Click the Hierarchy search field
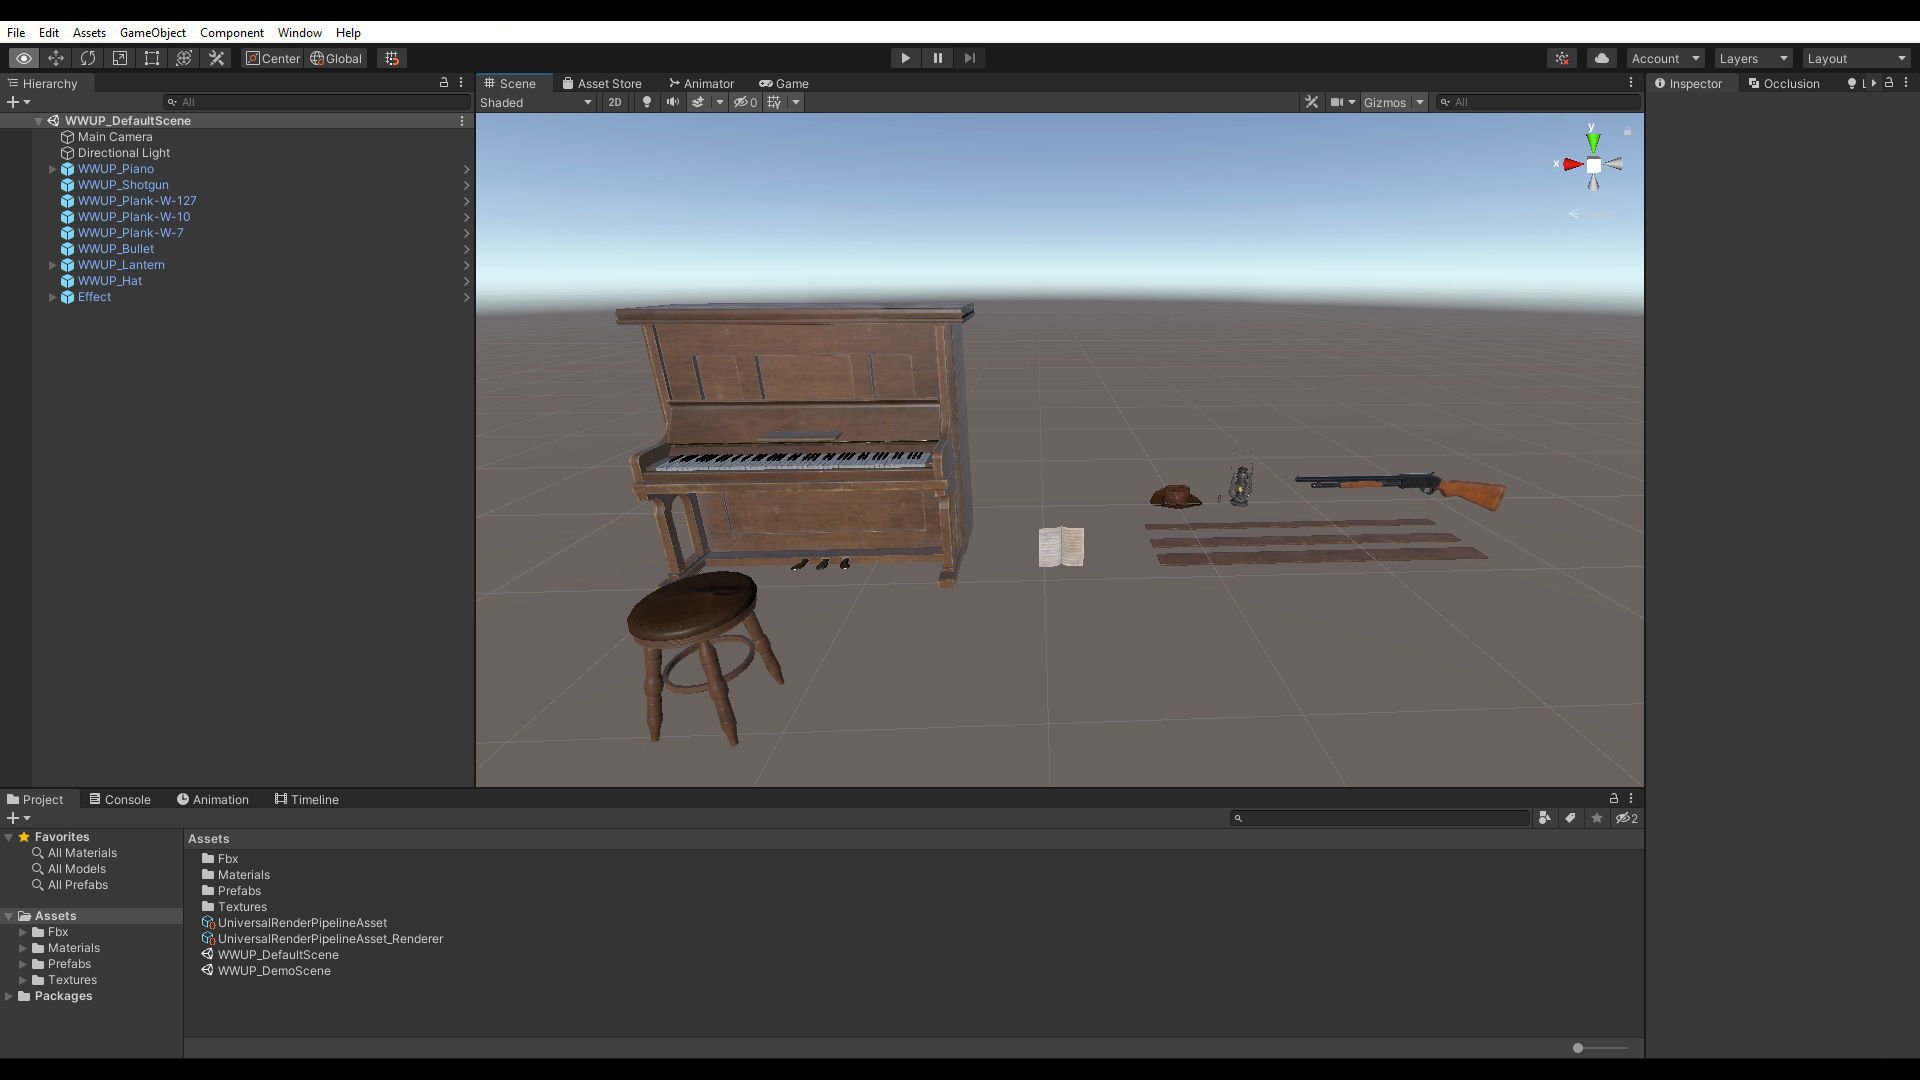1920x1080 pixels. 318,102
